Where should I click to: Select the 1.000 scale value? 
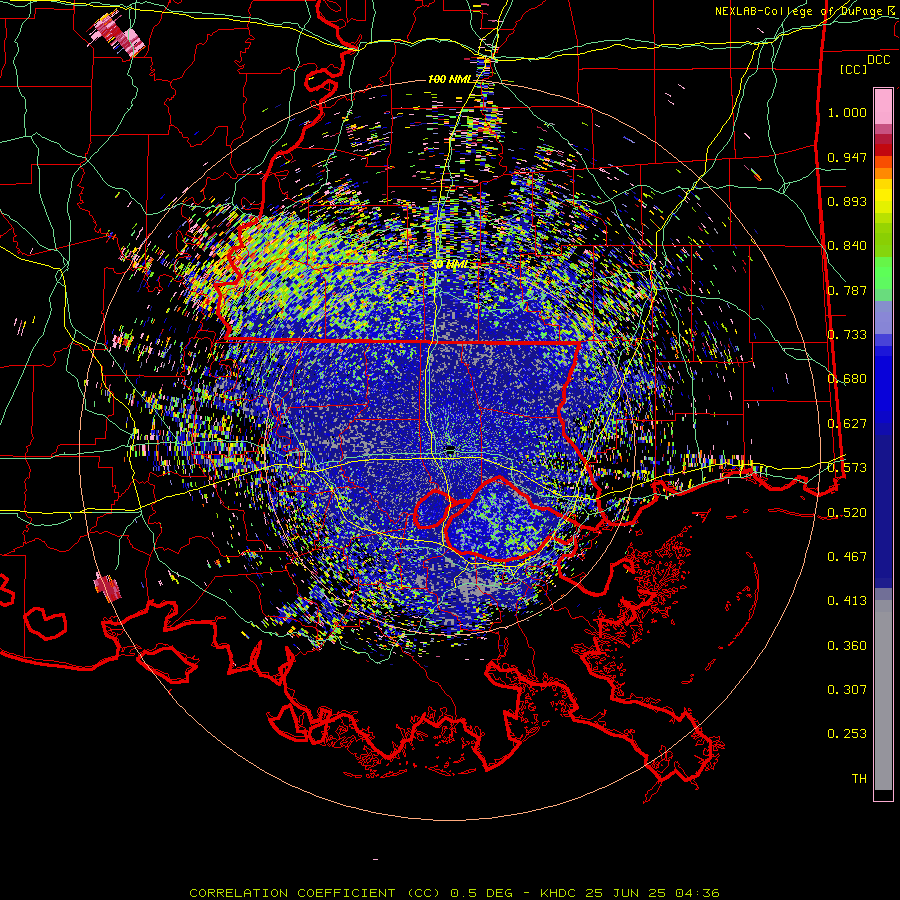(x=847, y=112)
